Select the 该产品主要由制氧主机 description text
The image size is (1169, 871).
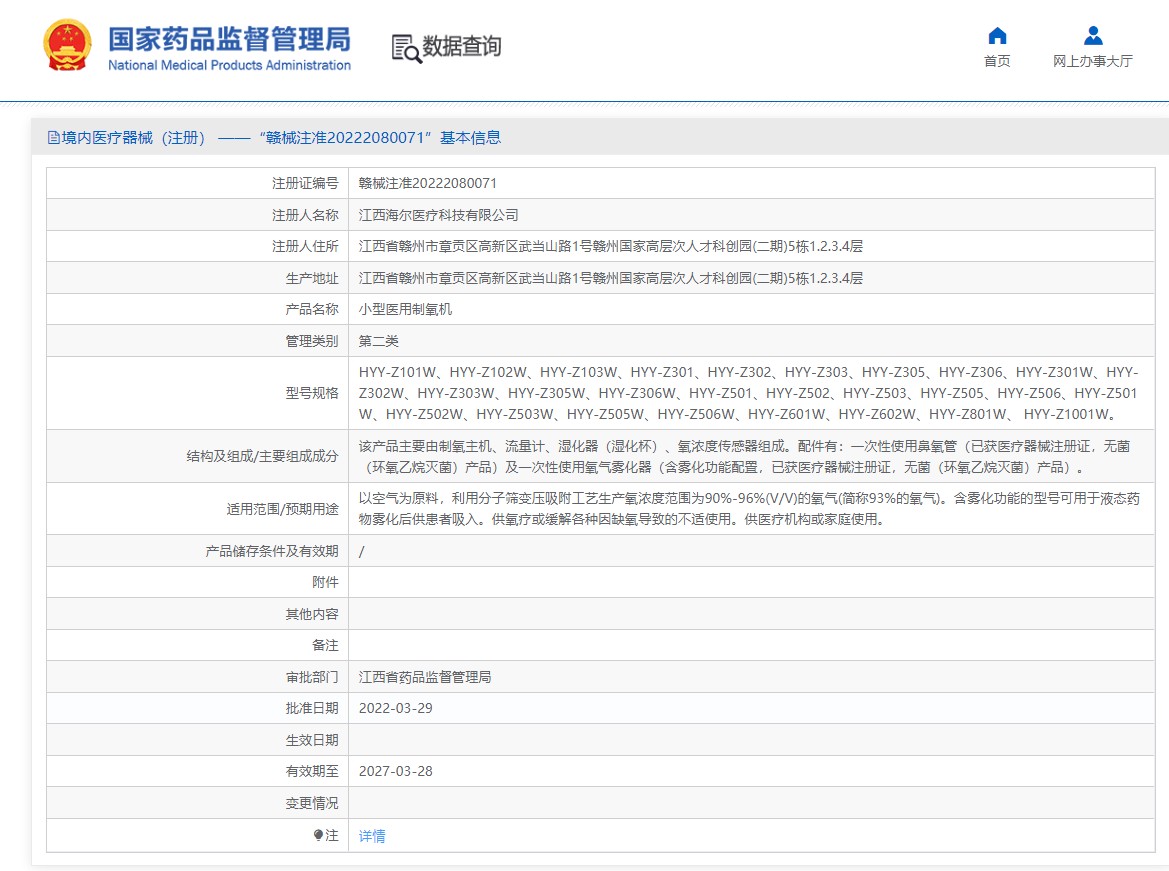coord(744,456)
